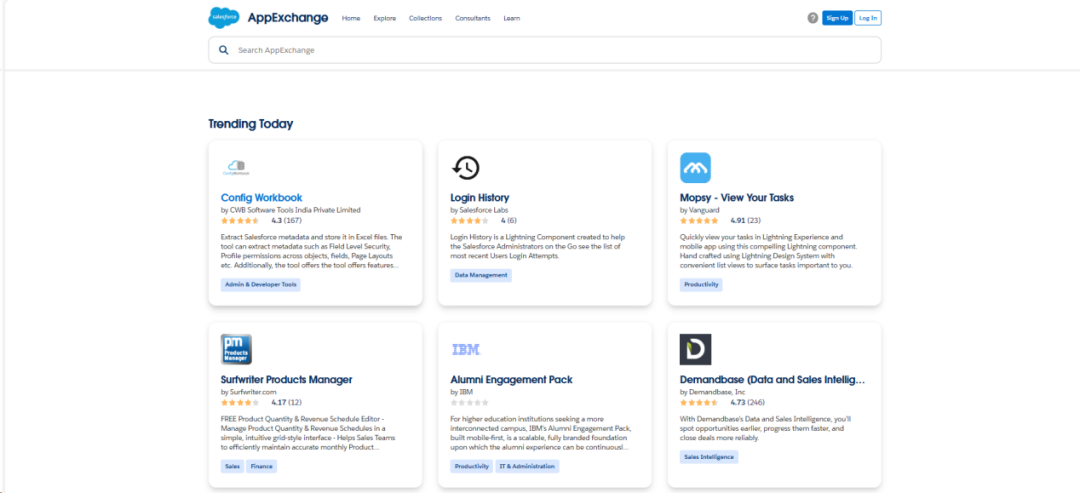Click the Surfwriter Products Manager logo
This screenshot has width=1080, height=493.
click(x=236, y=349)
